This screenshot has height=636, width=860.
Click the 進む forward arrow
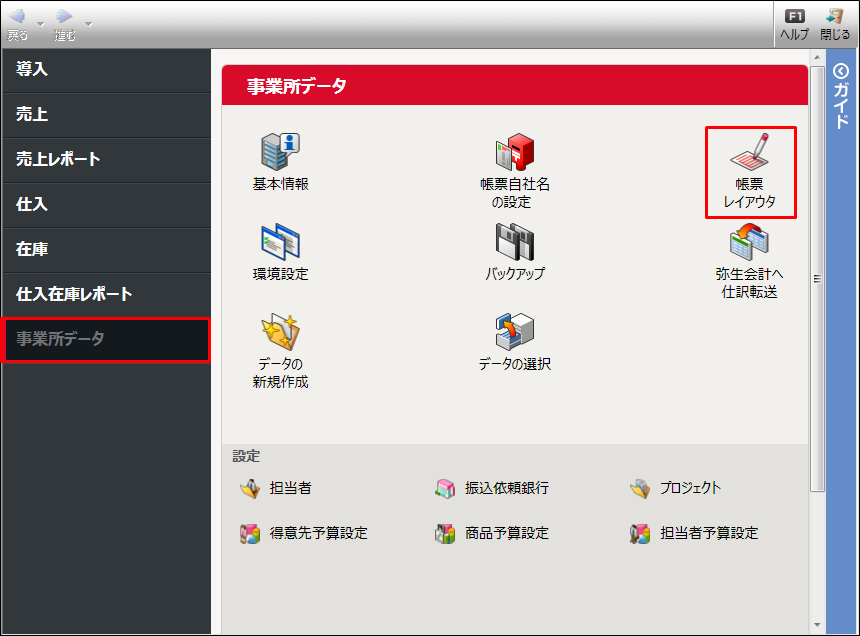click(x=64, y=17)
